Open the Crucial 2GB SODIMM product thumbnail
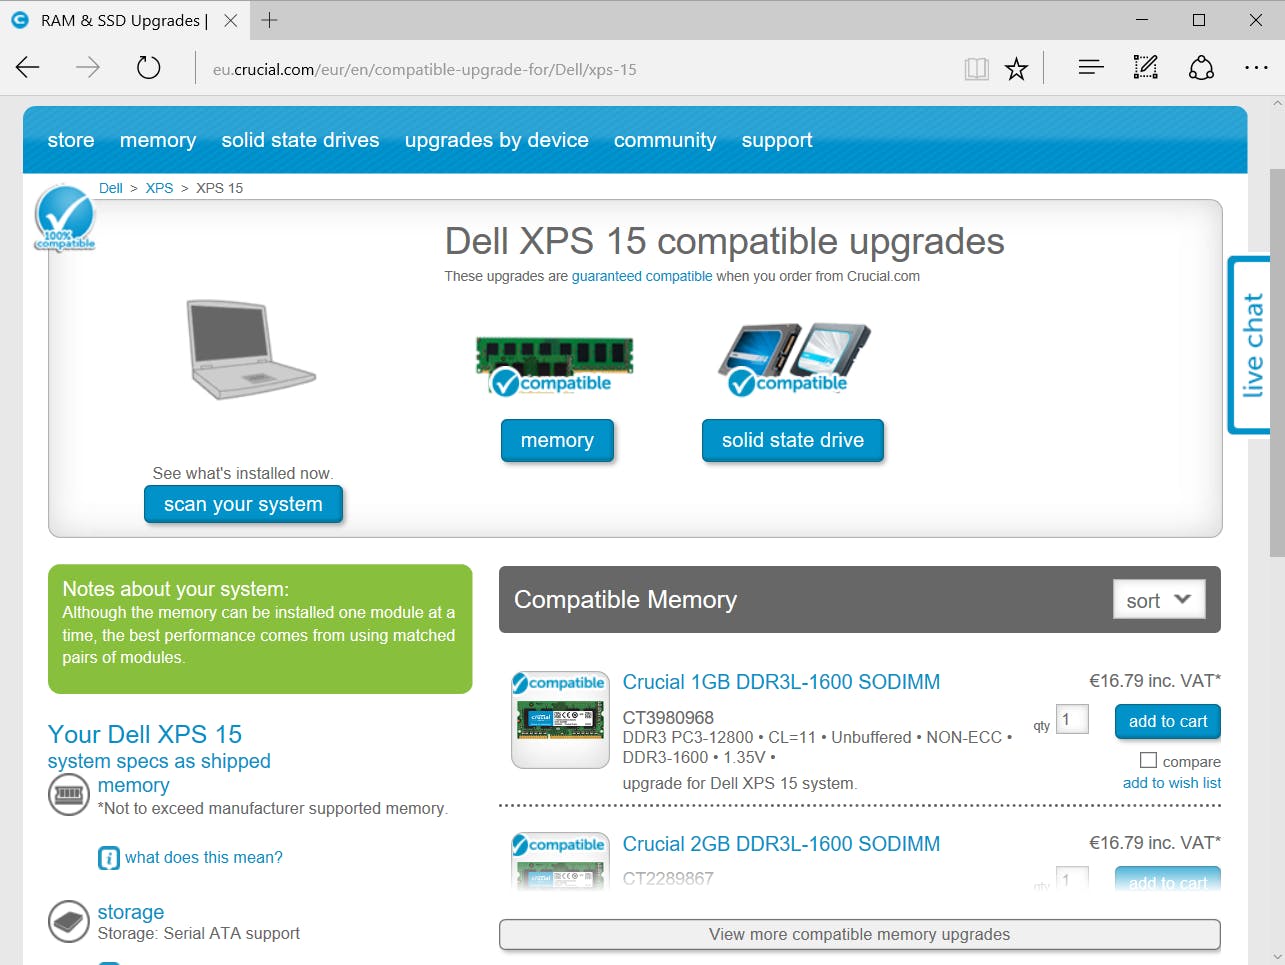Image resolution: width=1285 pixels, height=965 pixels. (x=560, y=861)
